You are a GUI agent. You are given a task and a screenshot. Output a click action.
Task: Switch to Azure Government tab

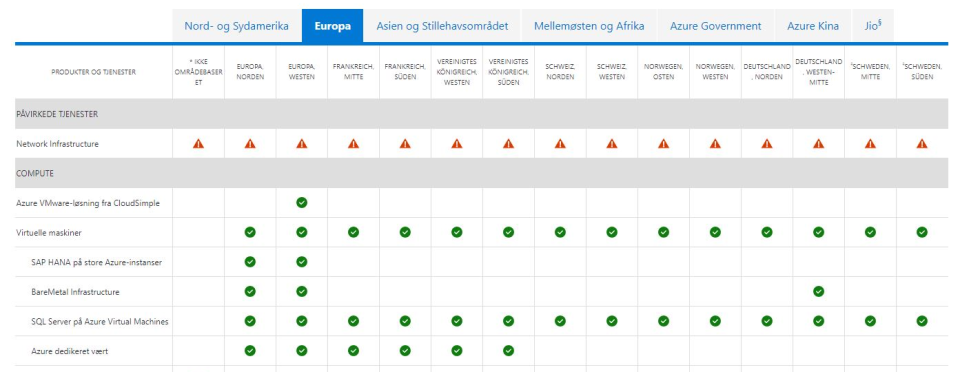(x=716, y=26)
